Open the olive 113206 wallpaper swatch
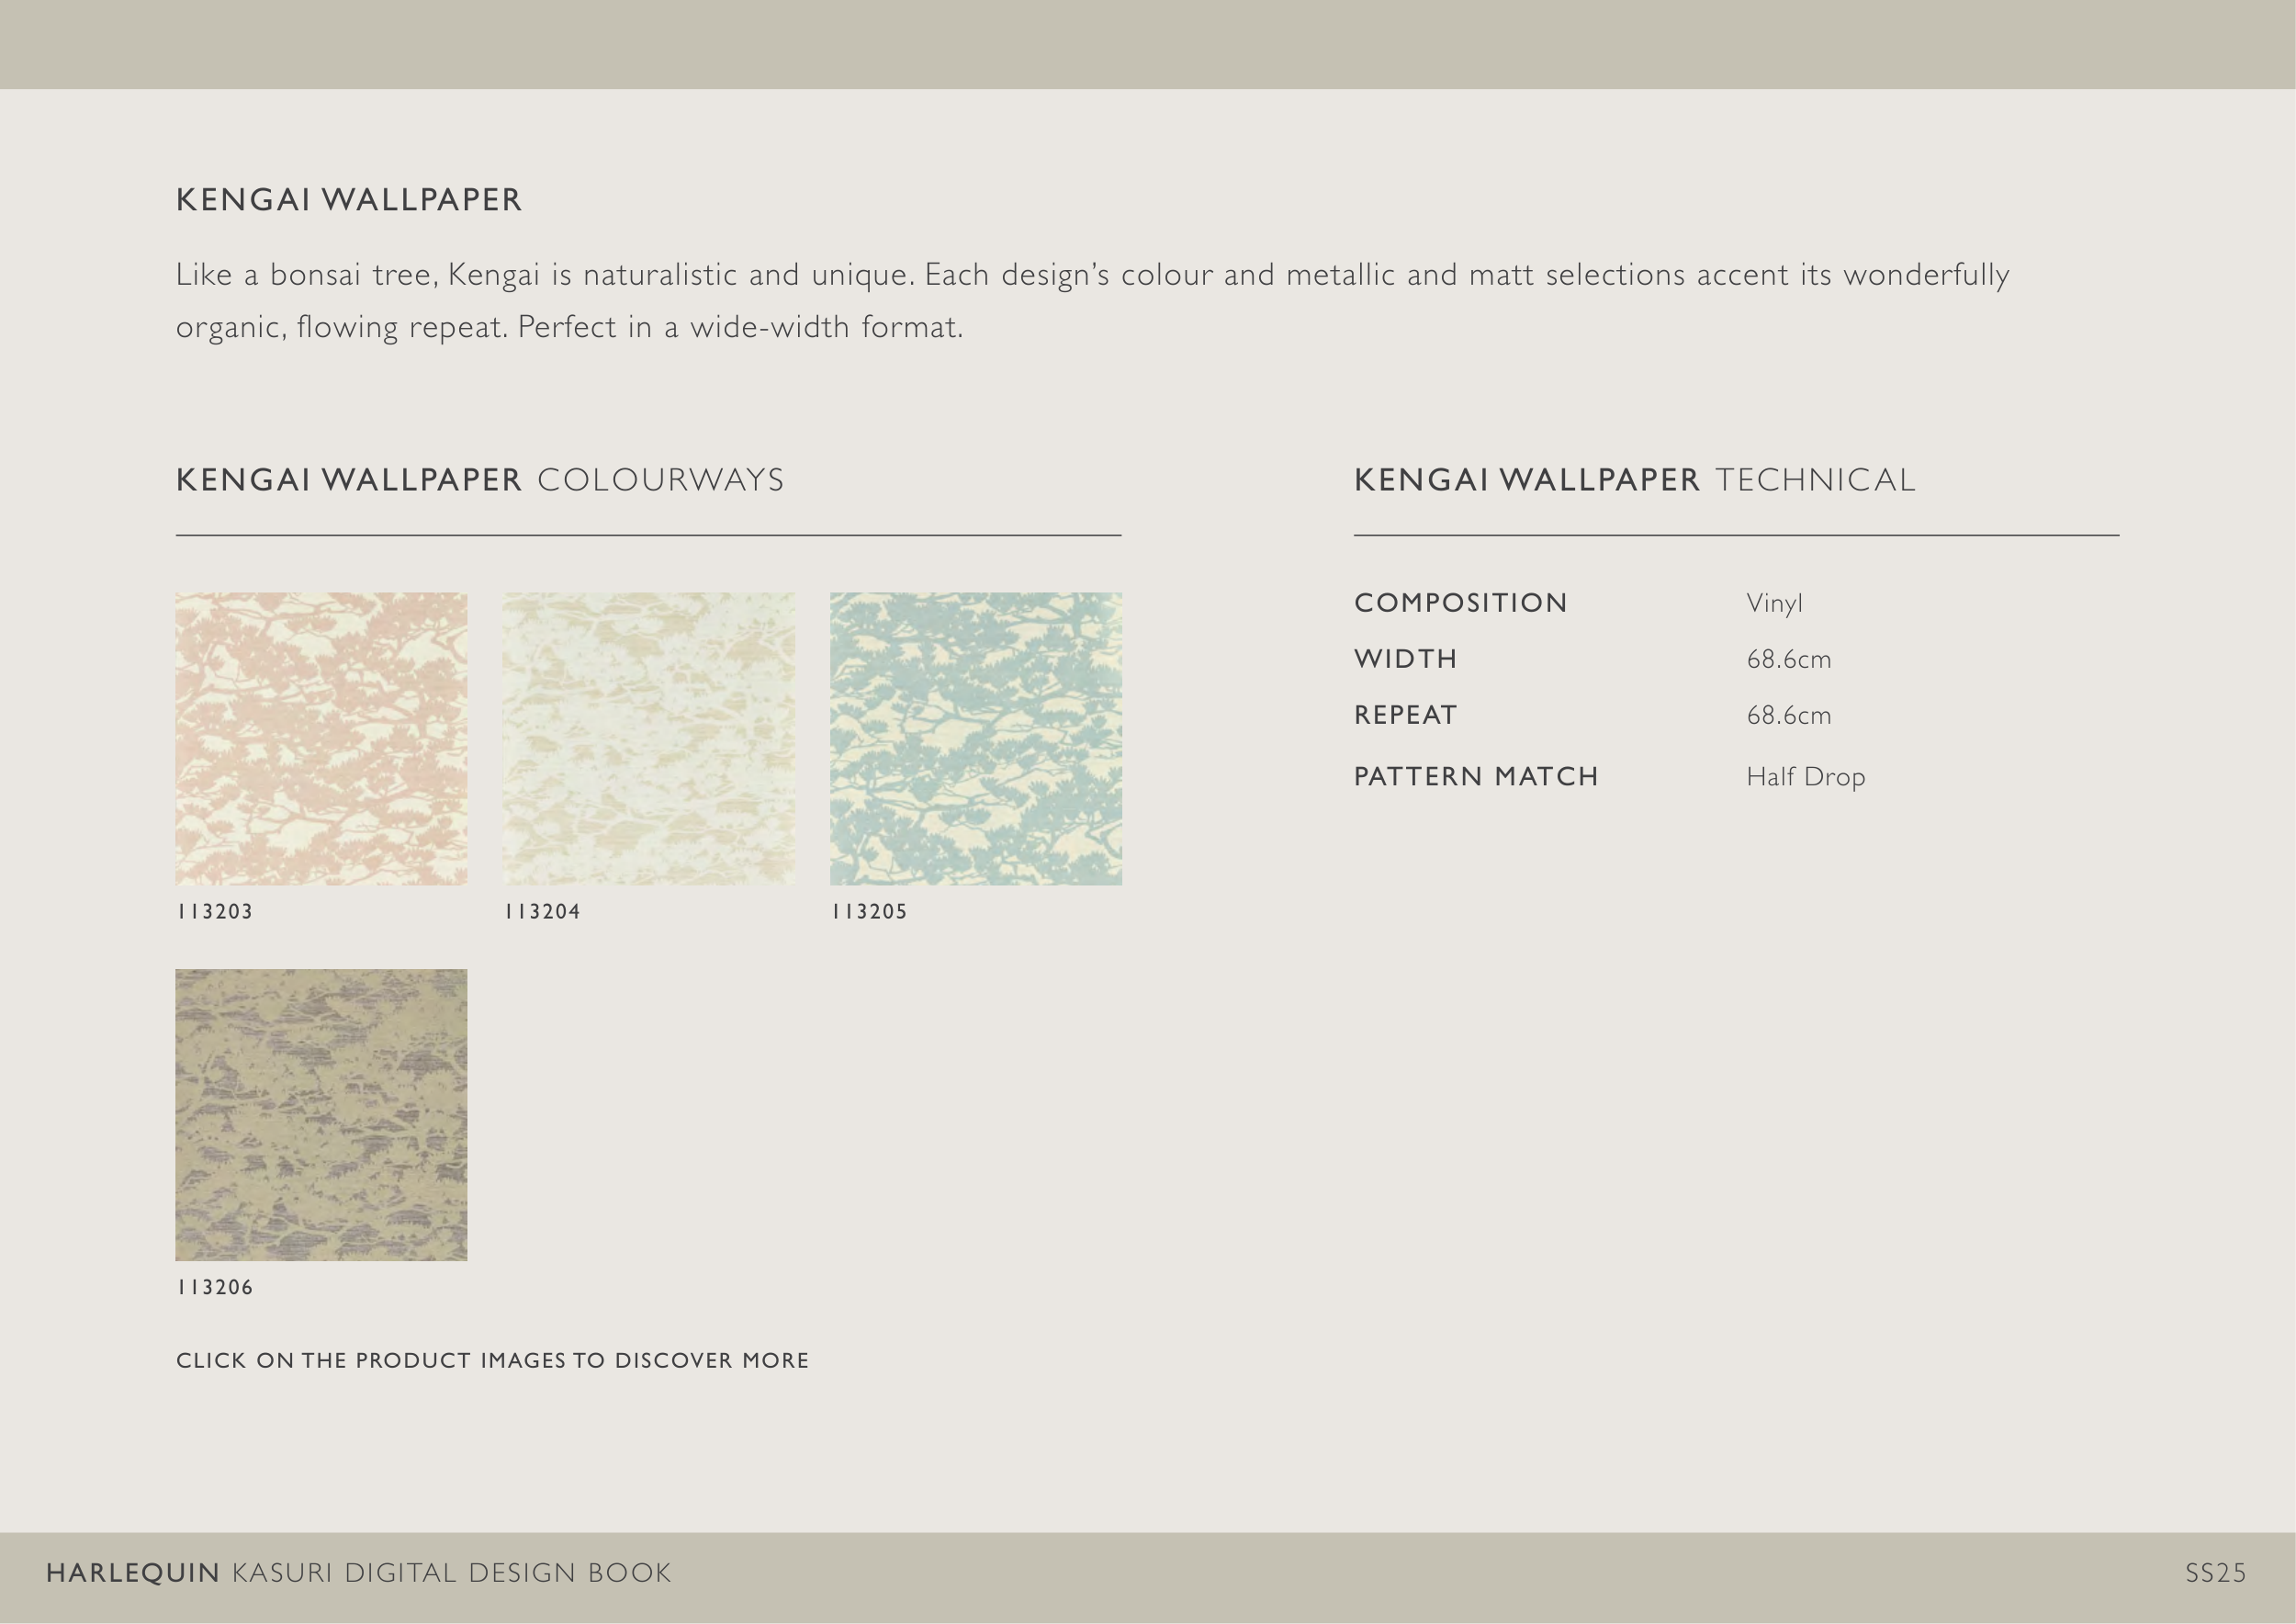 point(321,1114)
